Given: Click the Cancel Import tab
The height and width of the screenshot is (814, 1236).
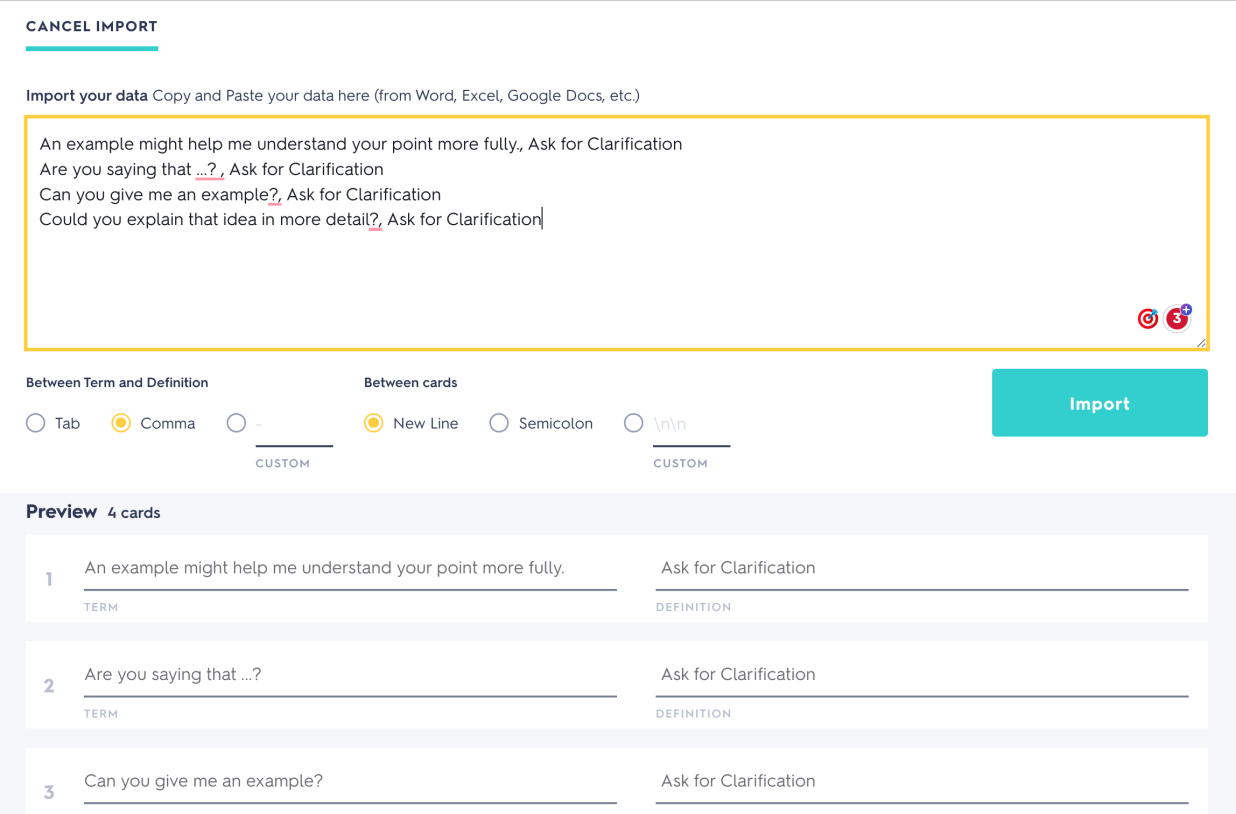Looking at the screenshot, I should point(92,27).
